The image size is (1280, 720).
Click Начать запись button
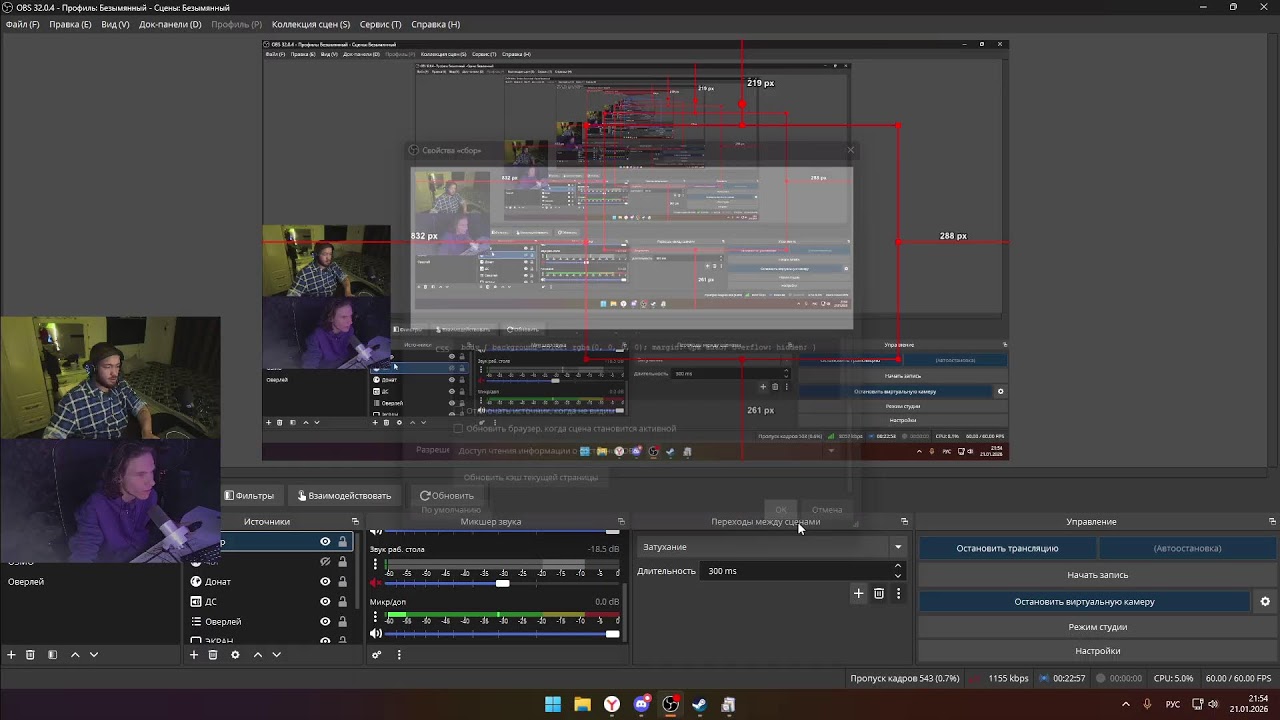1097,575
